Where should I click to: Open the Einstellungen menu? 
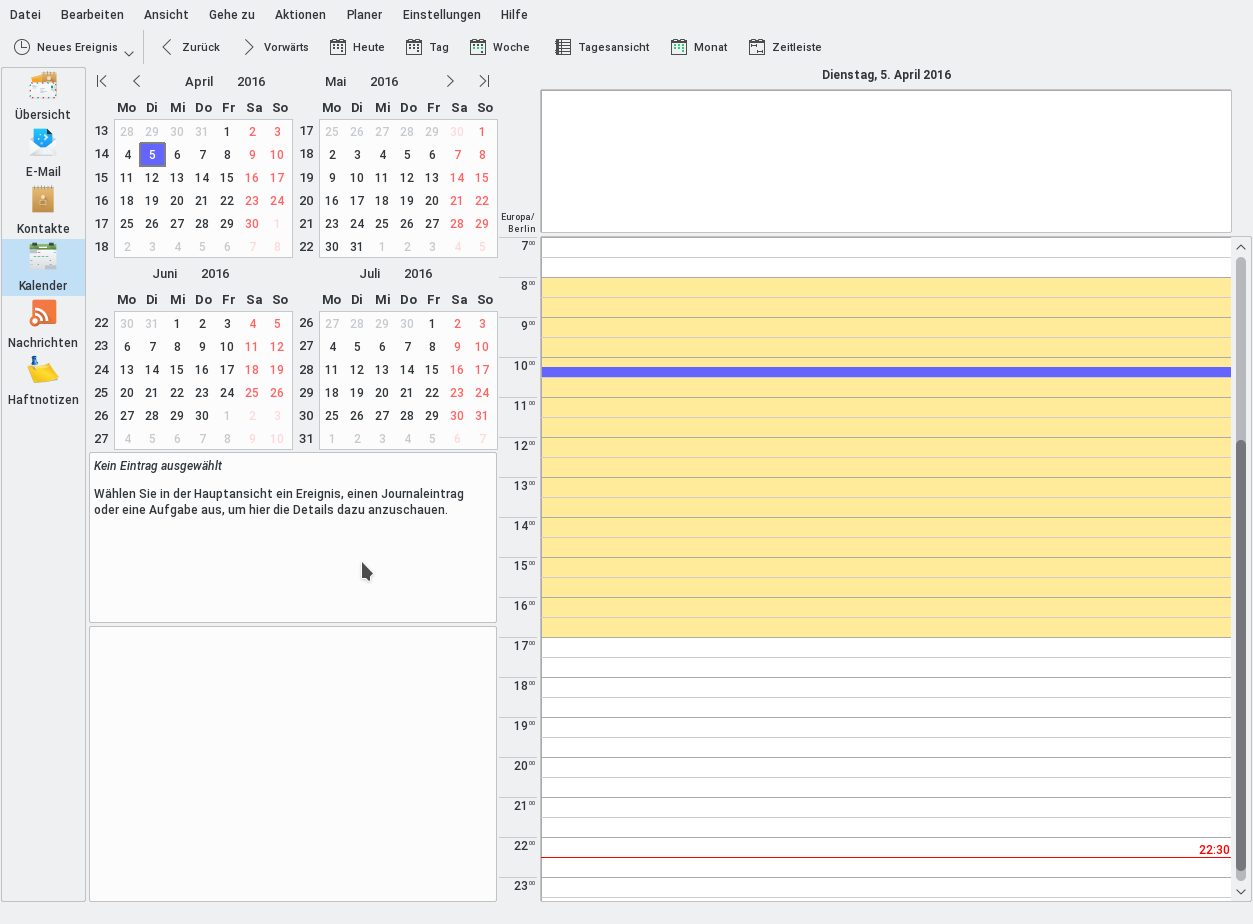click(x=442, y=15)
